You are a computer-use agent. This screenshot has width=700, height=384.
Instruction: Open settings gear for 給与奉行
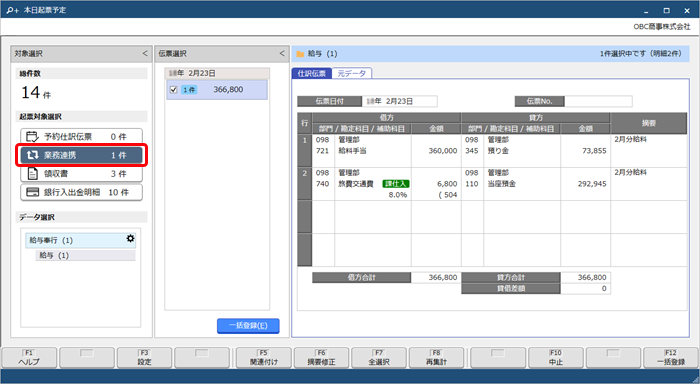(130, 238)
